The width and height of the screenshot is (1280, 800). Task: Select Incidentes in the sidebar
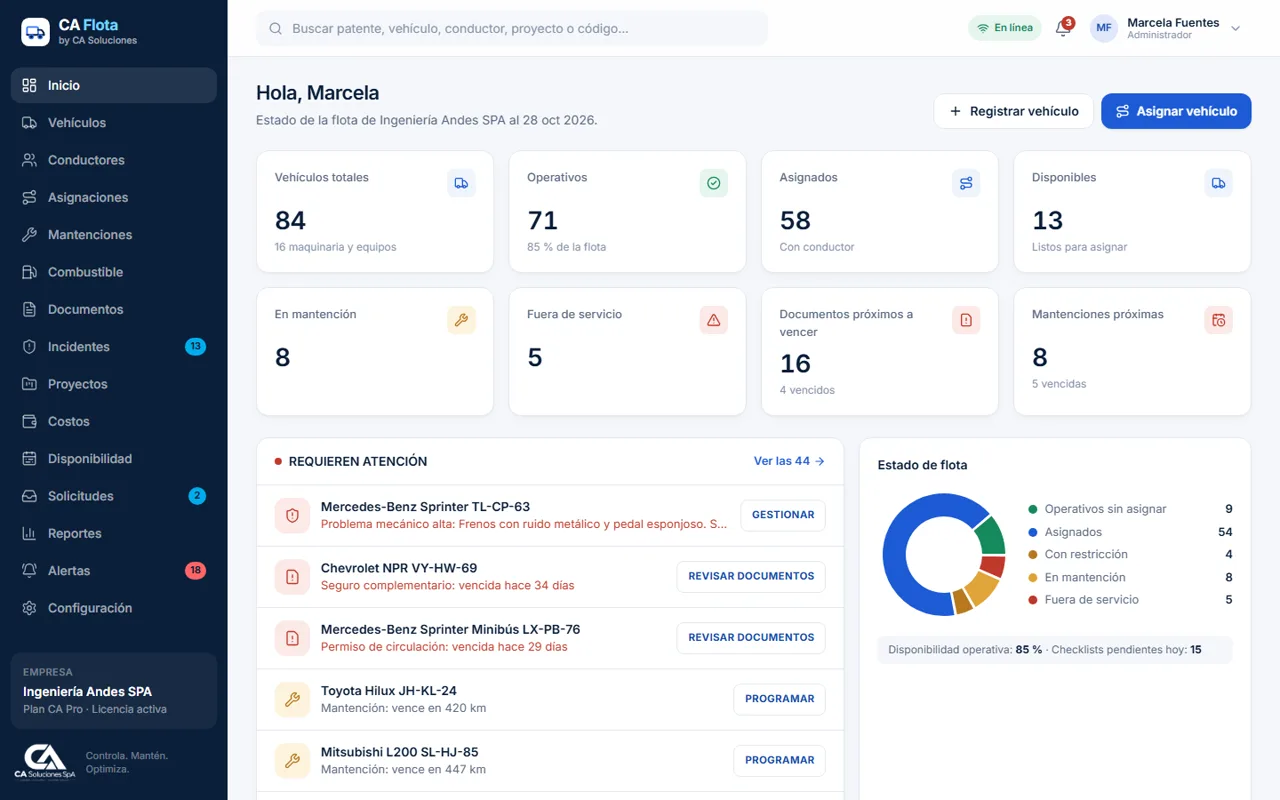coord(114,347)
